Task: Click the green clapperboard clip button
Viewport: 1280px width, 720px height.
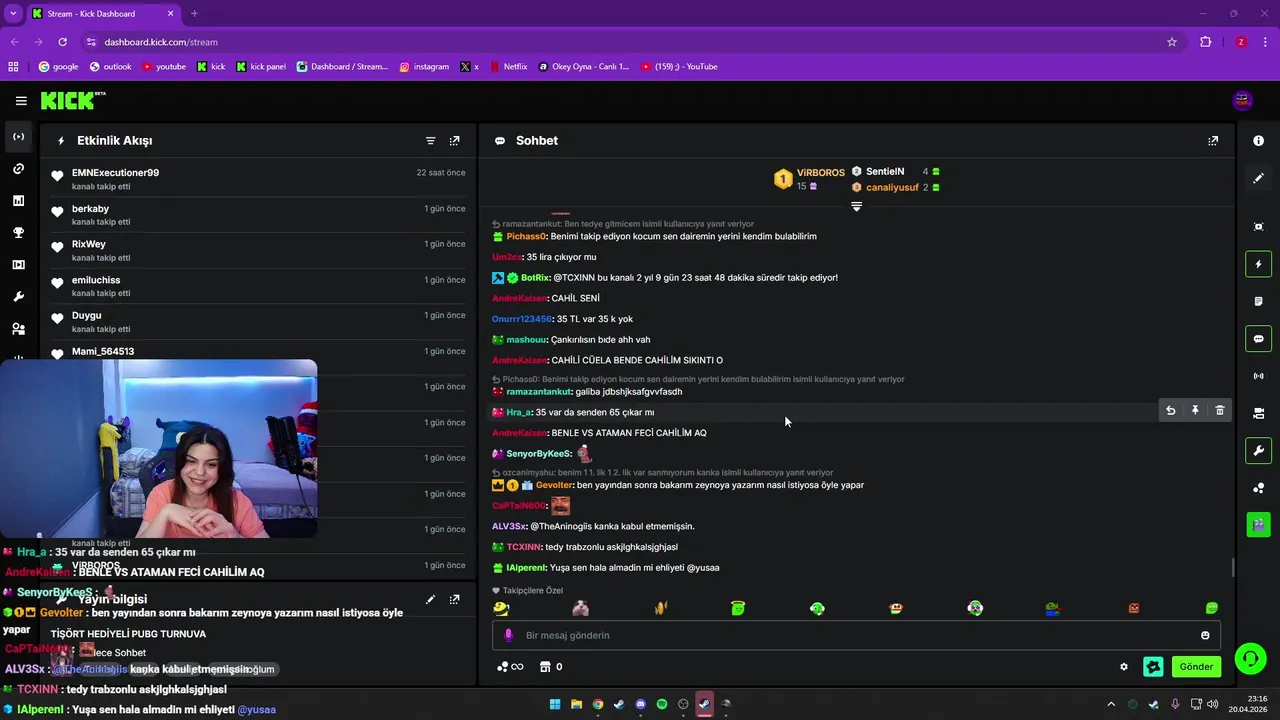Action: pos(1258,524)
